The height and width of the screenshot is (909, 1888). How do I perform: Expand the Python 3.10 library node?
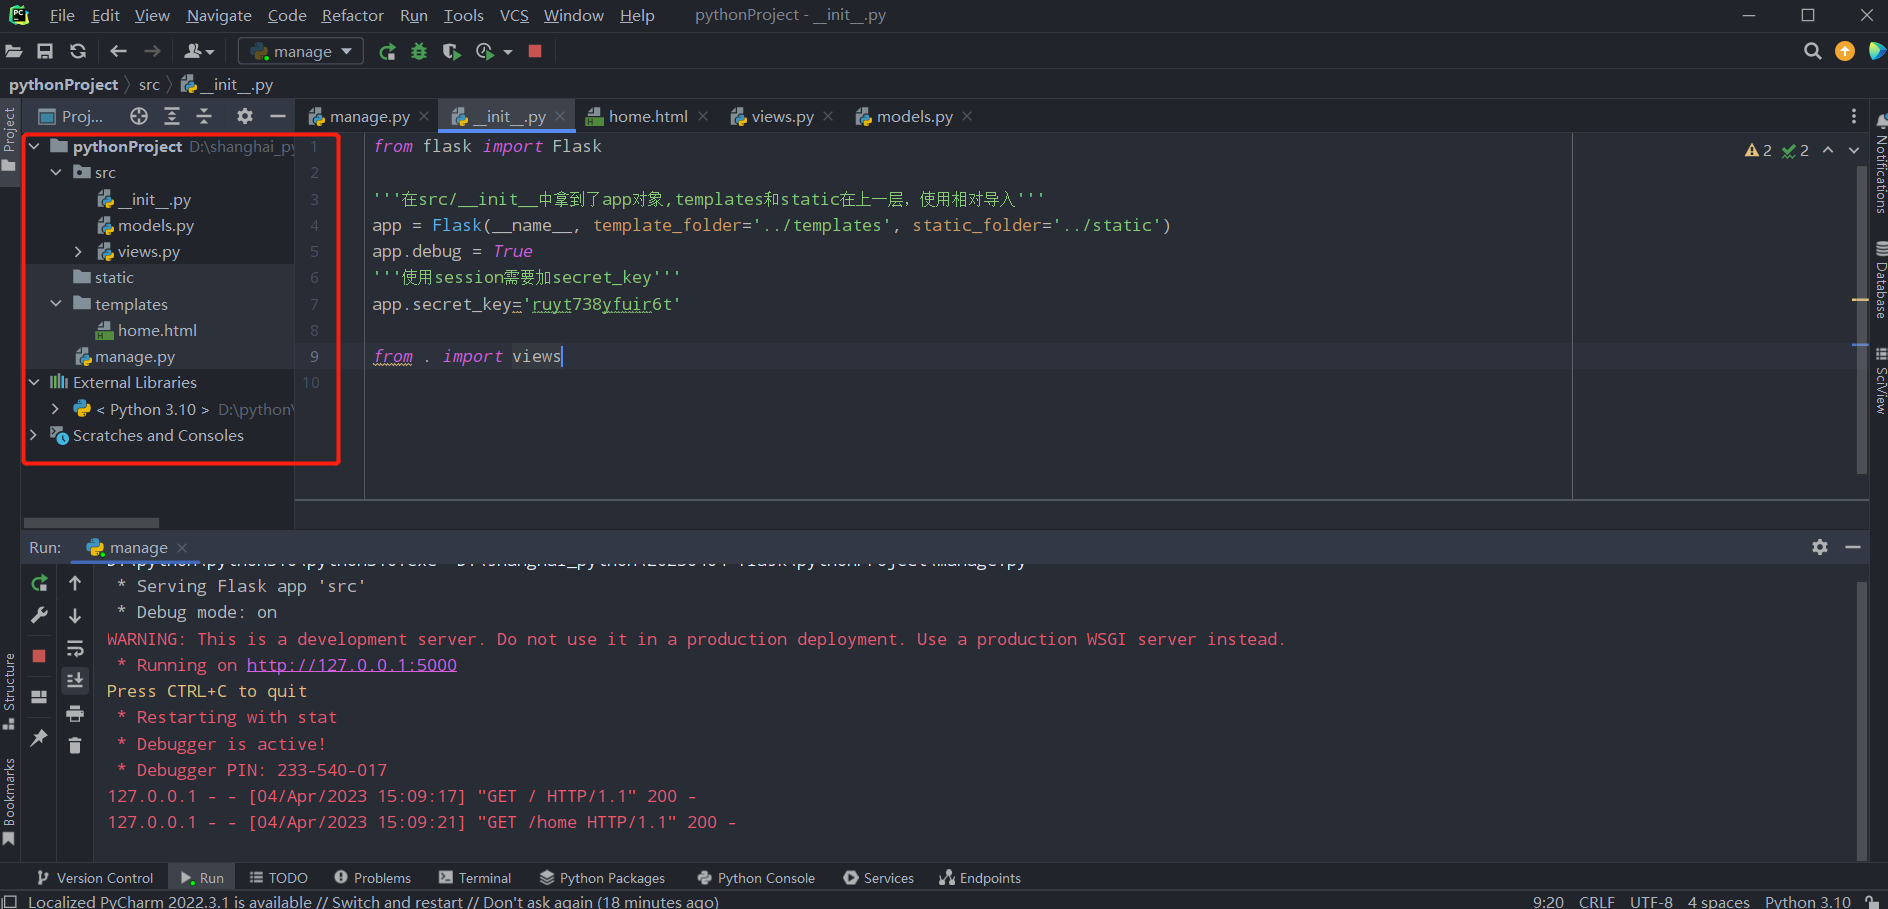[56, 409]
